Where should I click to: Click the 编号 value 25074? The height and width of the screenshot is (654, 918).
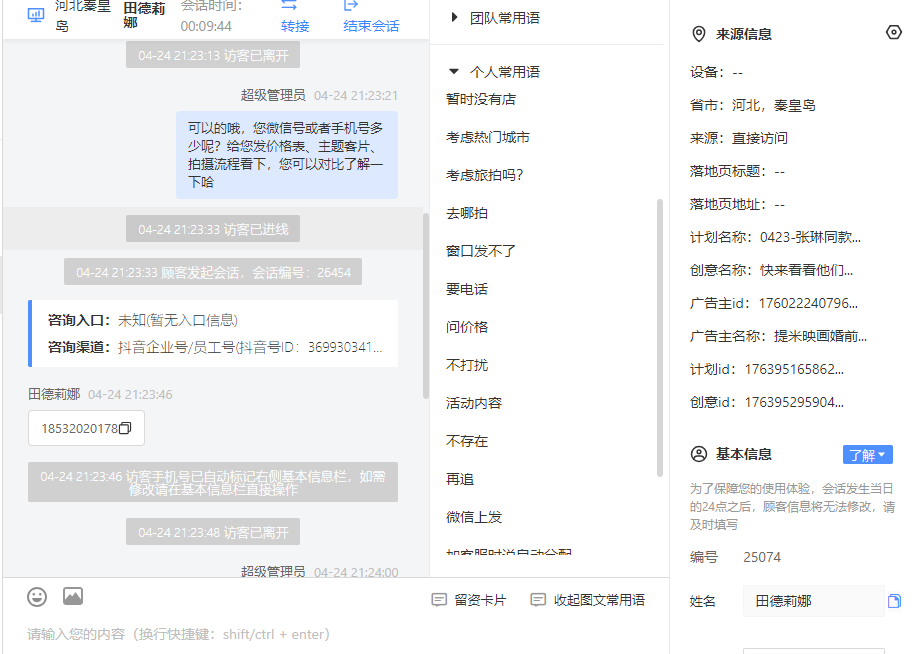(762, 557)
